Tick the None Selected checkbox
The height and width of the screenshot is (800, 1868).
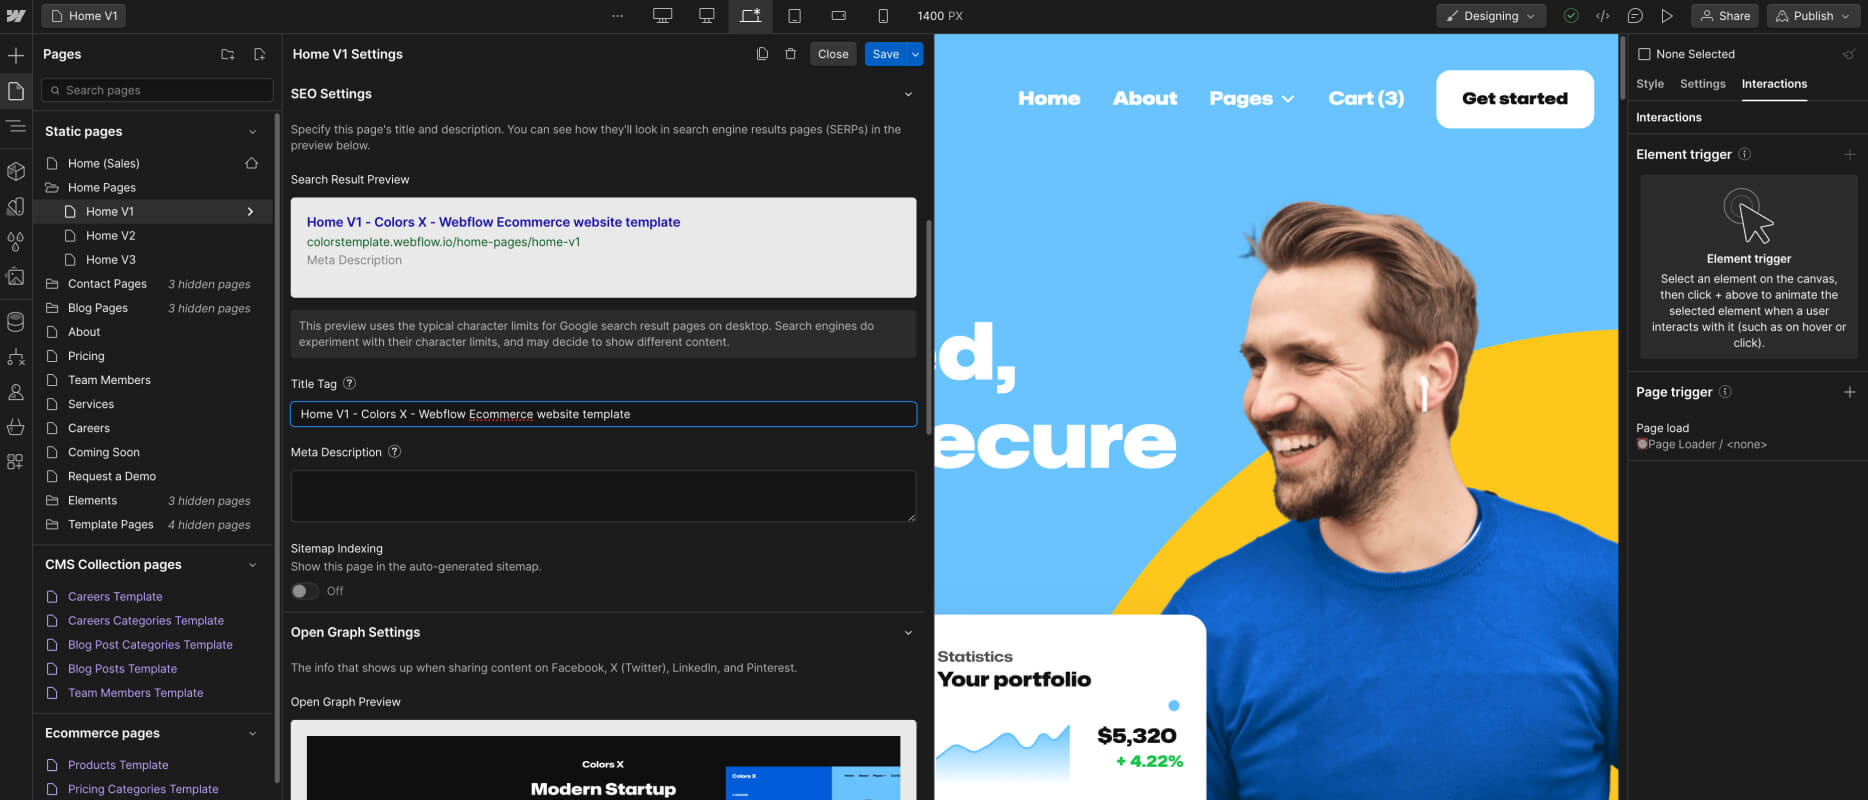1644,54
